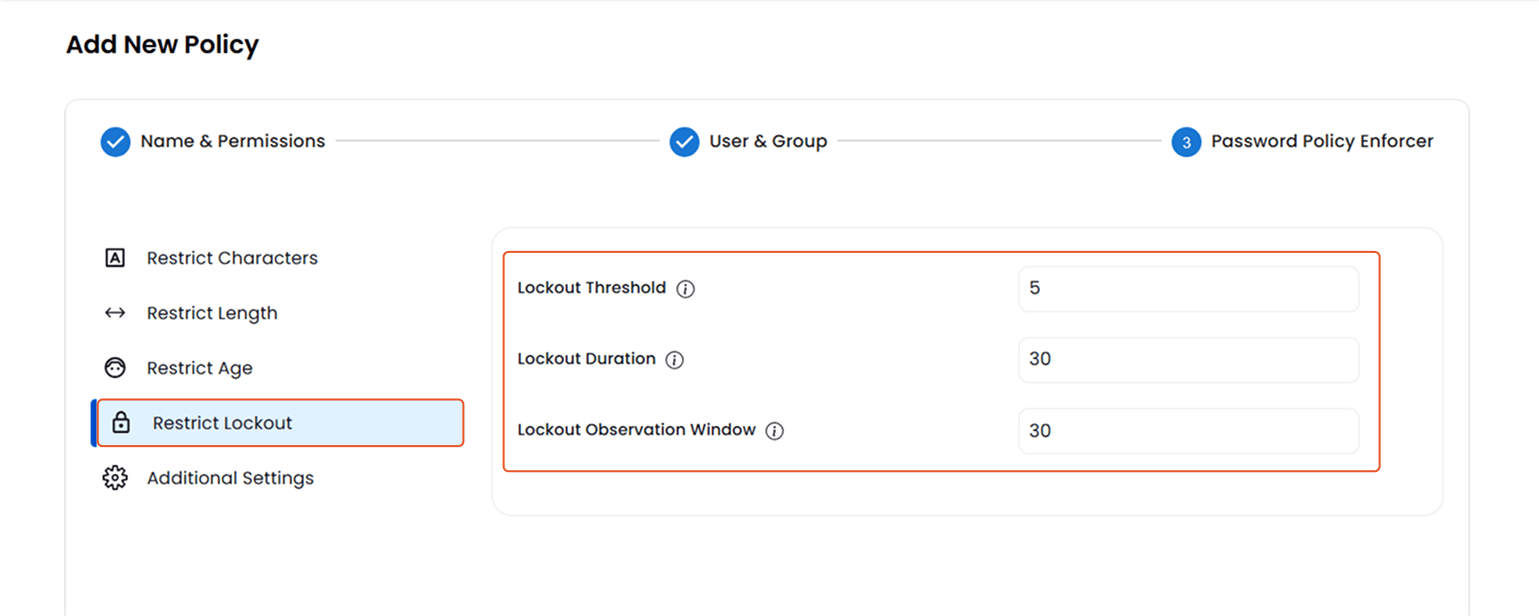Screen dimensions: 1539x616
Task: Click the padlock icon beside Restrict Lockout
Action: click(120, 423)
